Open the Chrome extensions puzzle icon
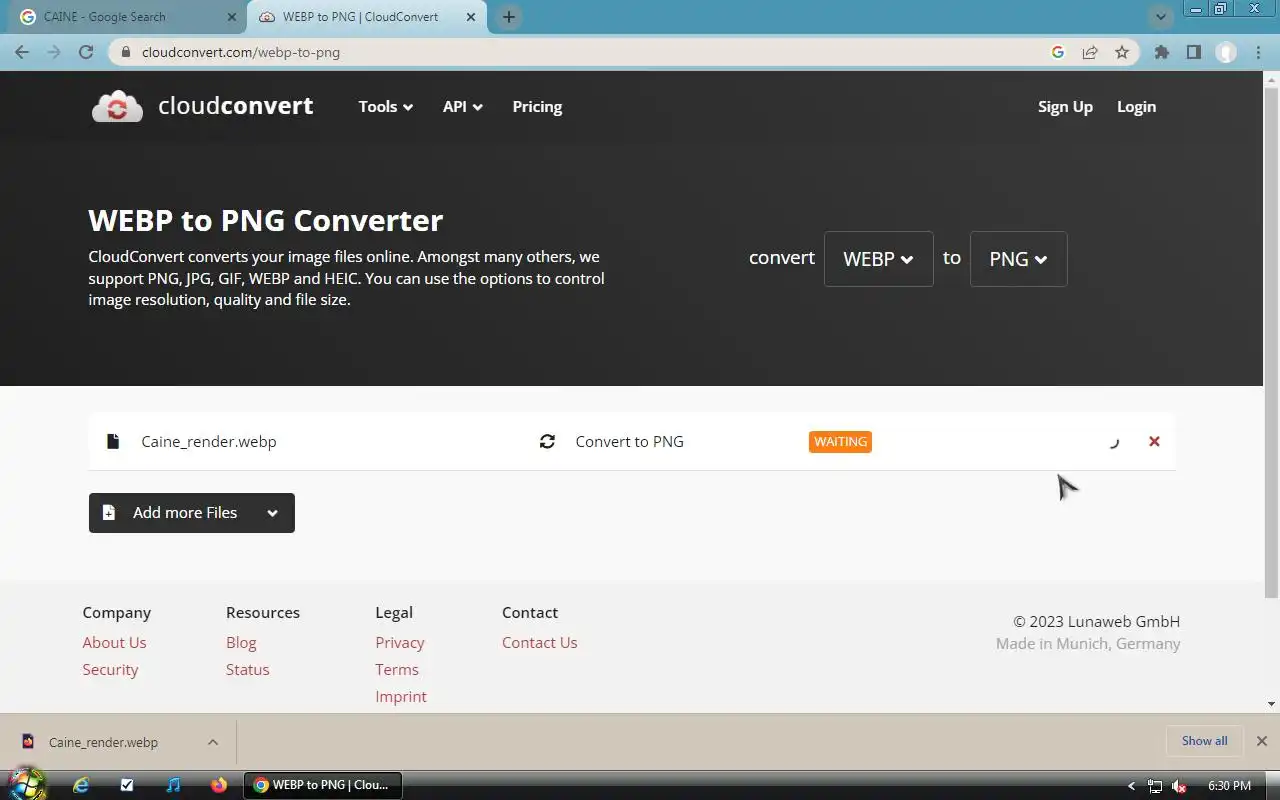1280x800 pixels. coord(1161,52)
